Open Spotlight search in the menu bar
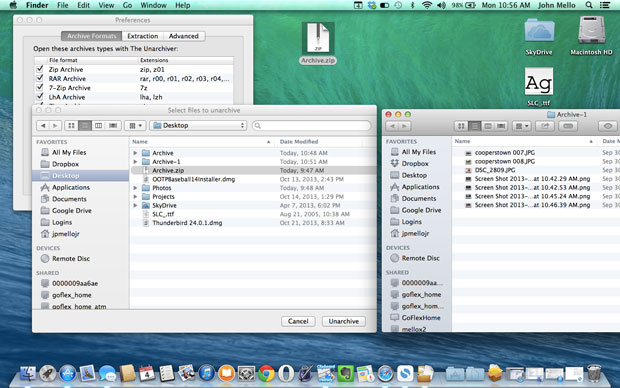Image resolution: width=620 pixels, height=388 pixels. click(589, 5)
